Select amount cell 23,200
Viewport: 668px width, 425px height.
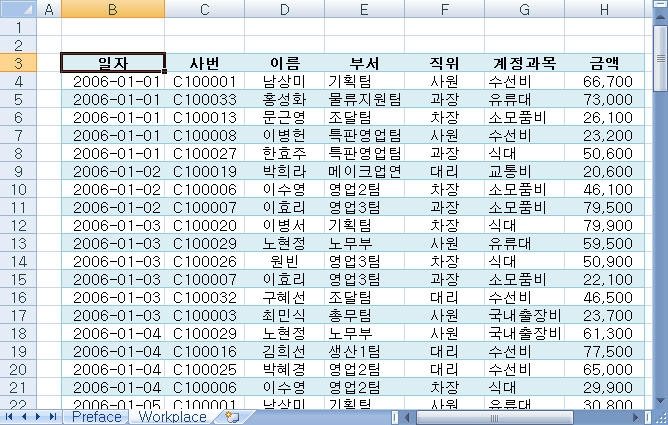pos(605,135)
